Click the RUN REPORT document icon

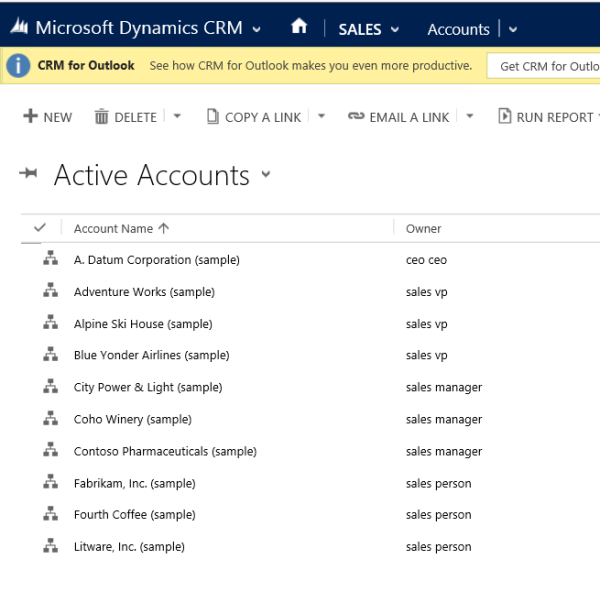[x=504, y=116]
